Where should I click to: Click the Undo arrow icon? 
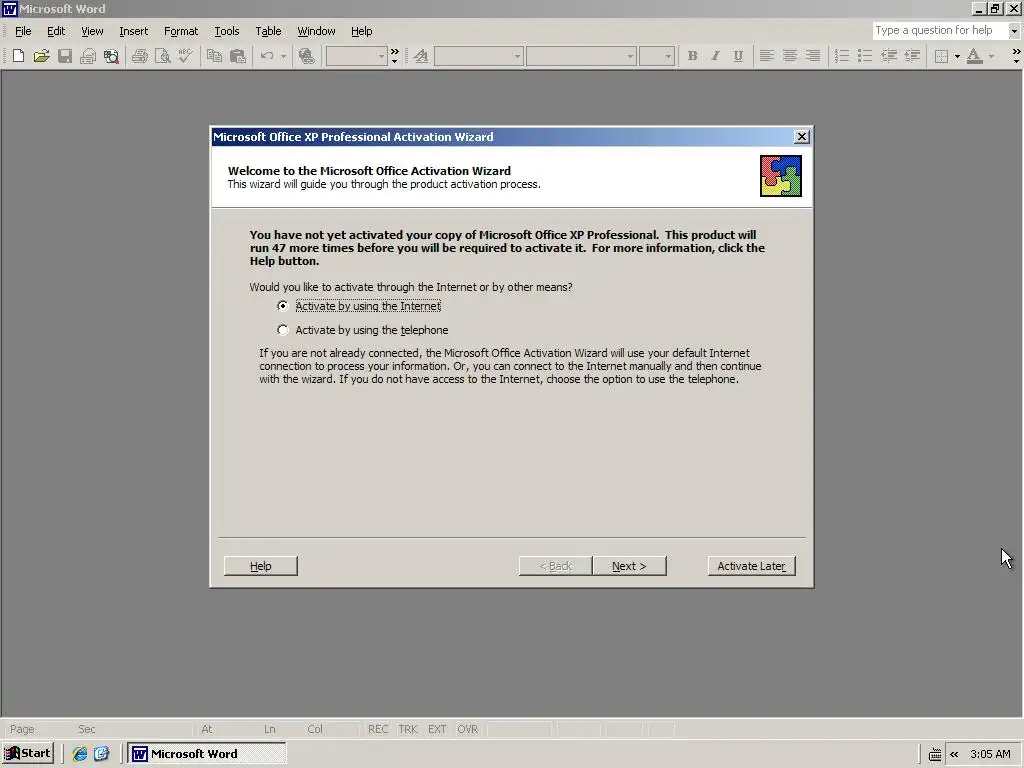tap(266, 56)
